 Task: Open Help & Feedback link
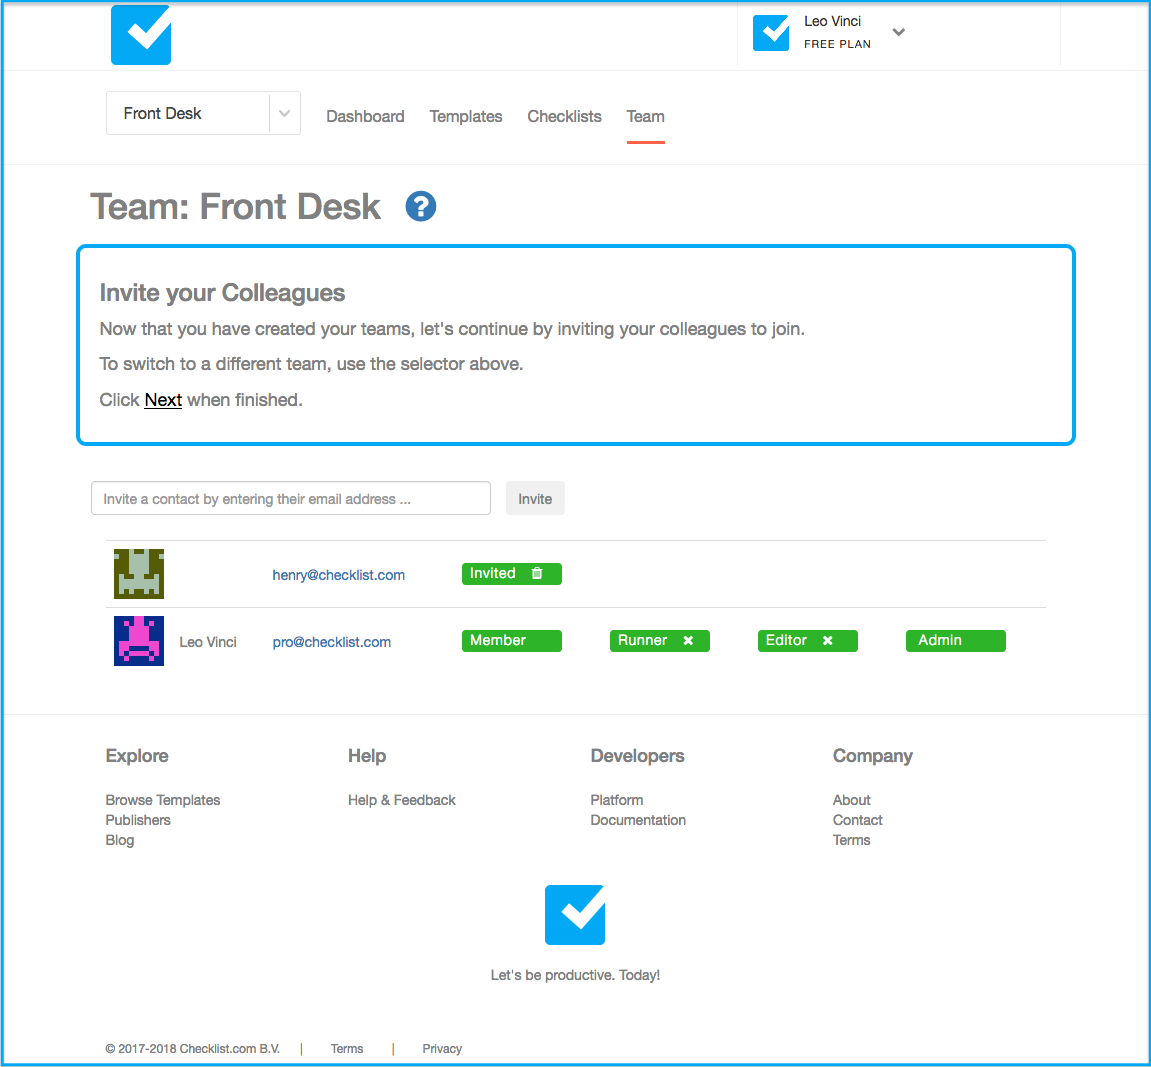pyautogui.click(x=402, y=800)
